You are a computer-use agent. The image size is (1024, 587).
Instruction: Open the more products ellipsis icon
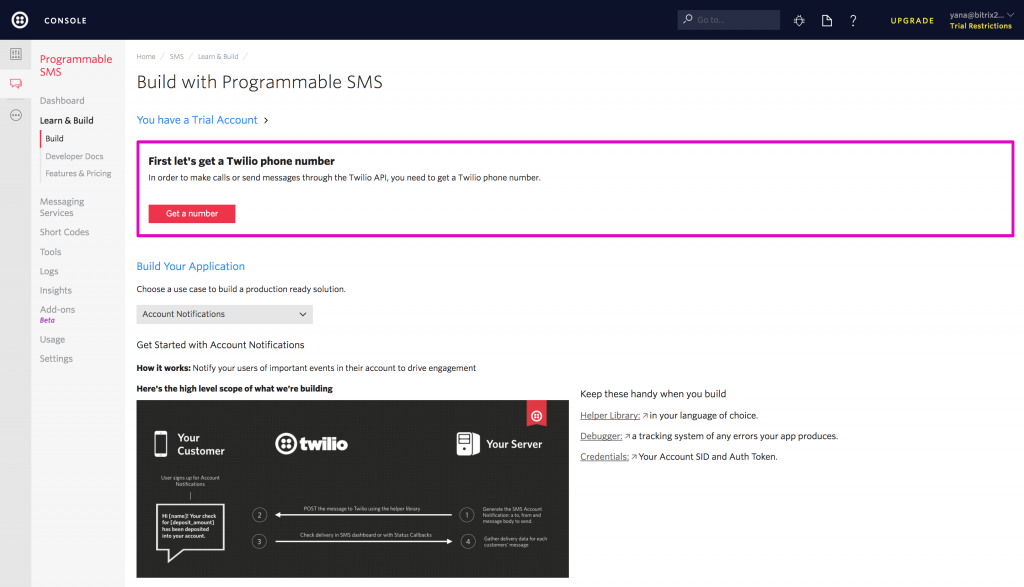[16, 116]
